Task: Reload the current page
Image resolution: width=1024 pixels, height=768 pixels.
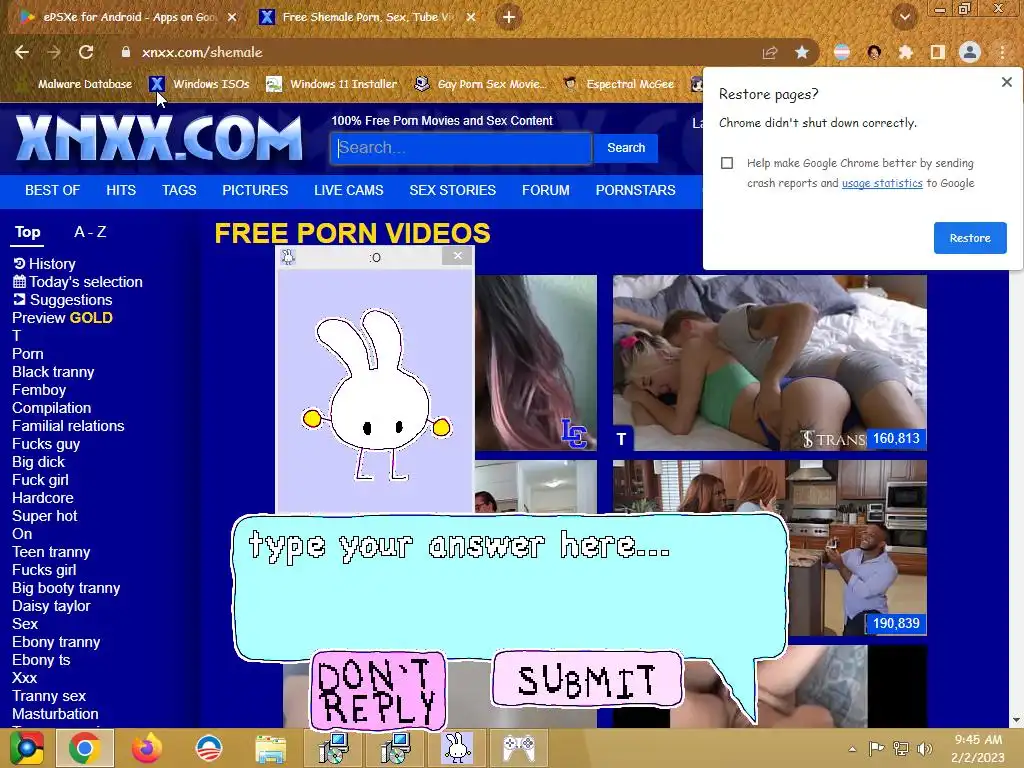Action: tap(86, 52)
